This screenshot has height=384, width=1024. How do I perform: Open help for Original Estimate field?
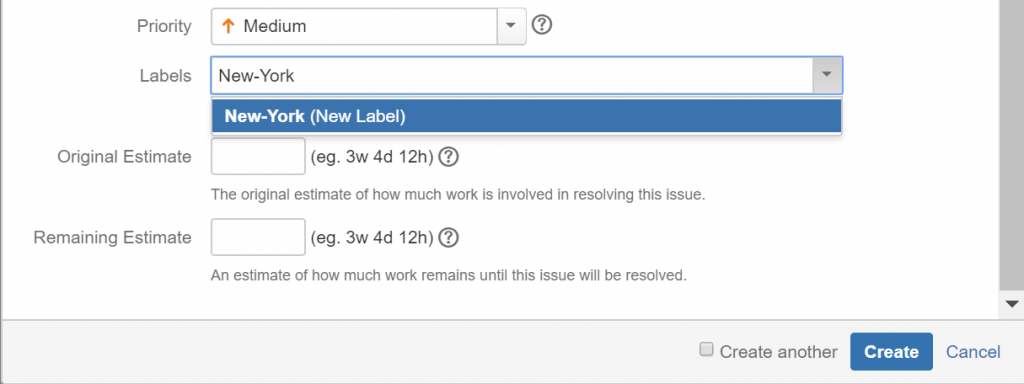(x=448, y=157)
